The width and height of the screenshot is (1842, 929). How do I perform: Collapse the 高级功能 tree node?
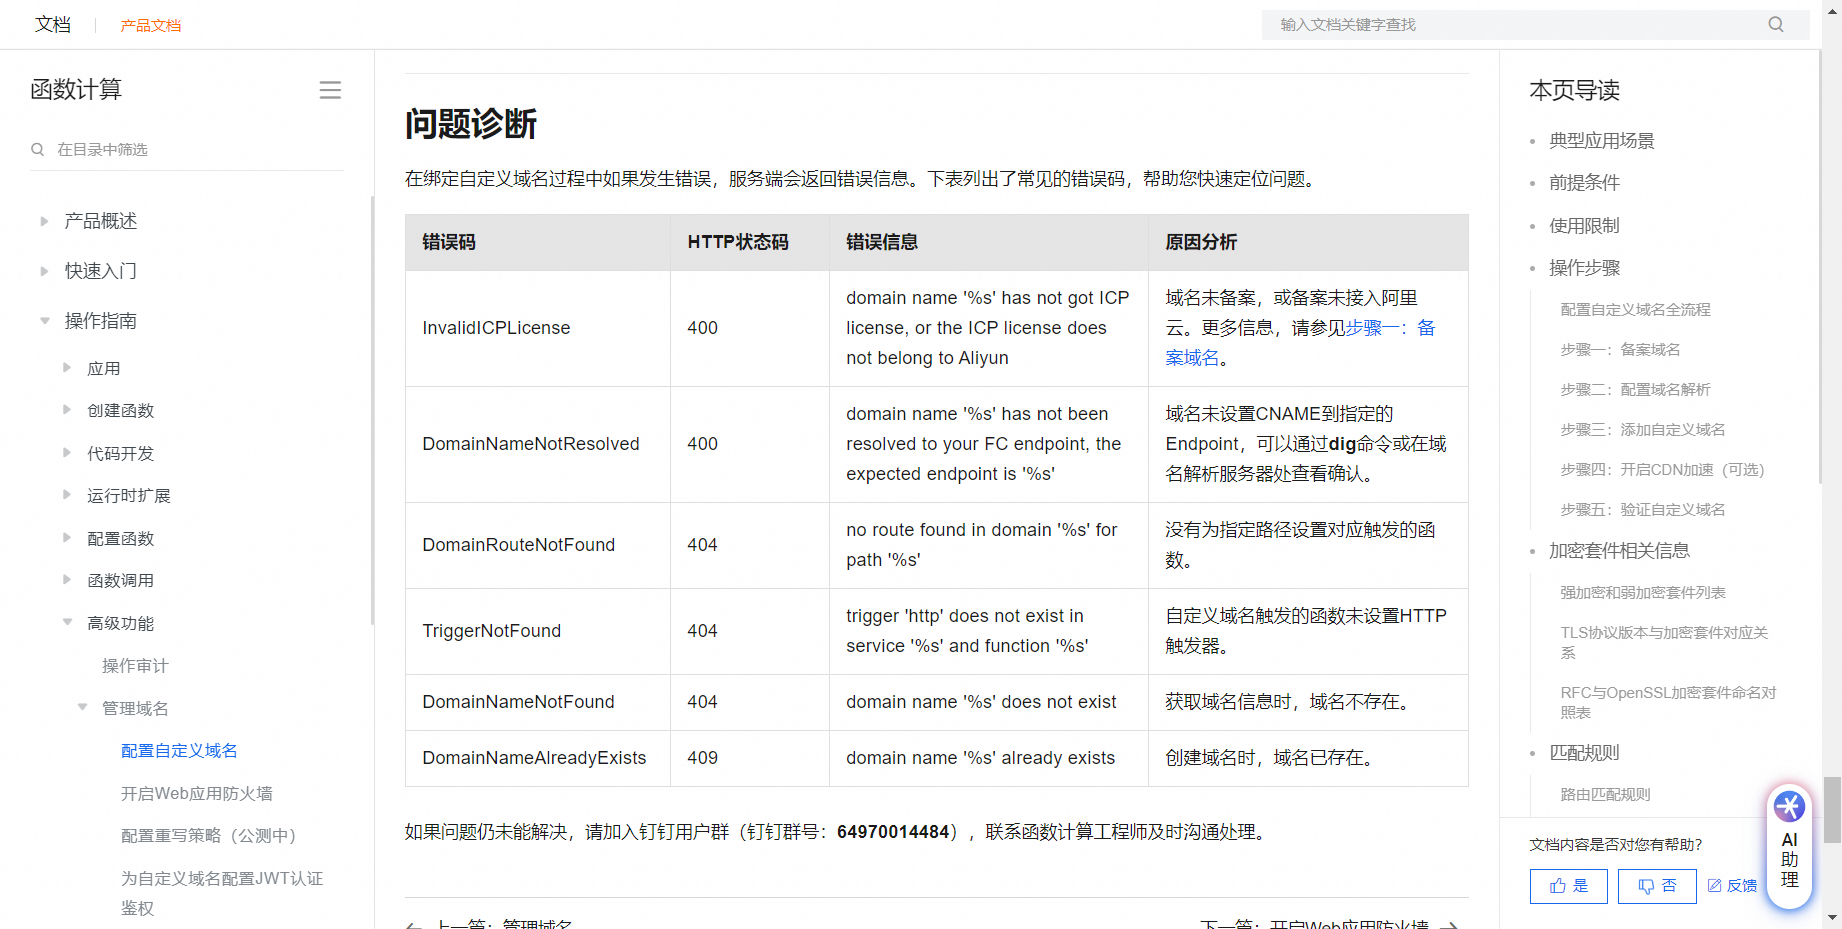67,623
